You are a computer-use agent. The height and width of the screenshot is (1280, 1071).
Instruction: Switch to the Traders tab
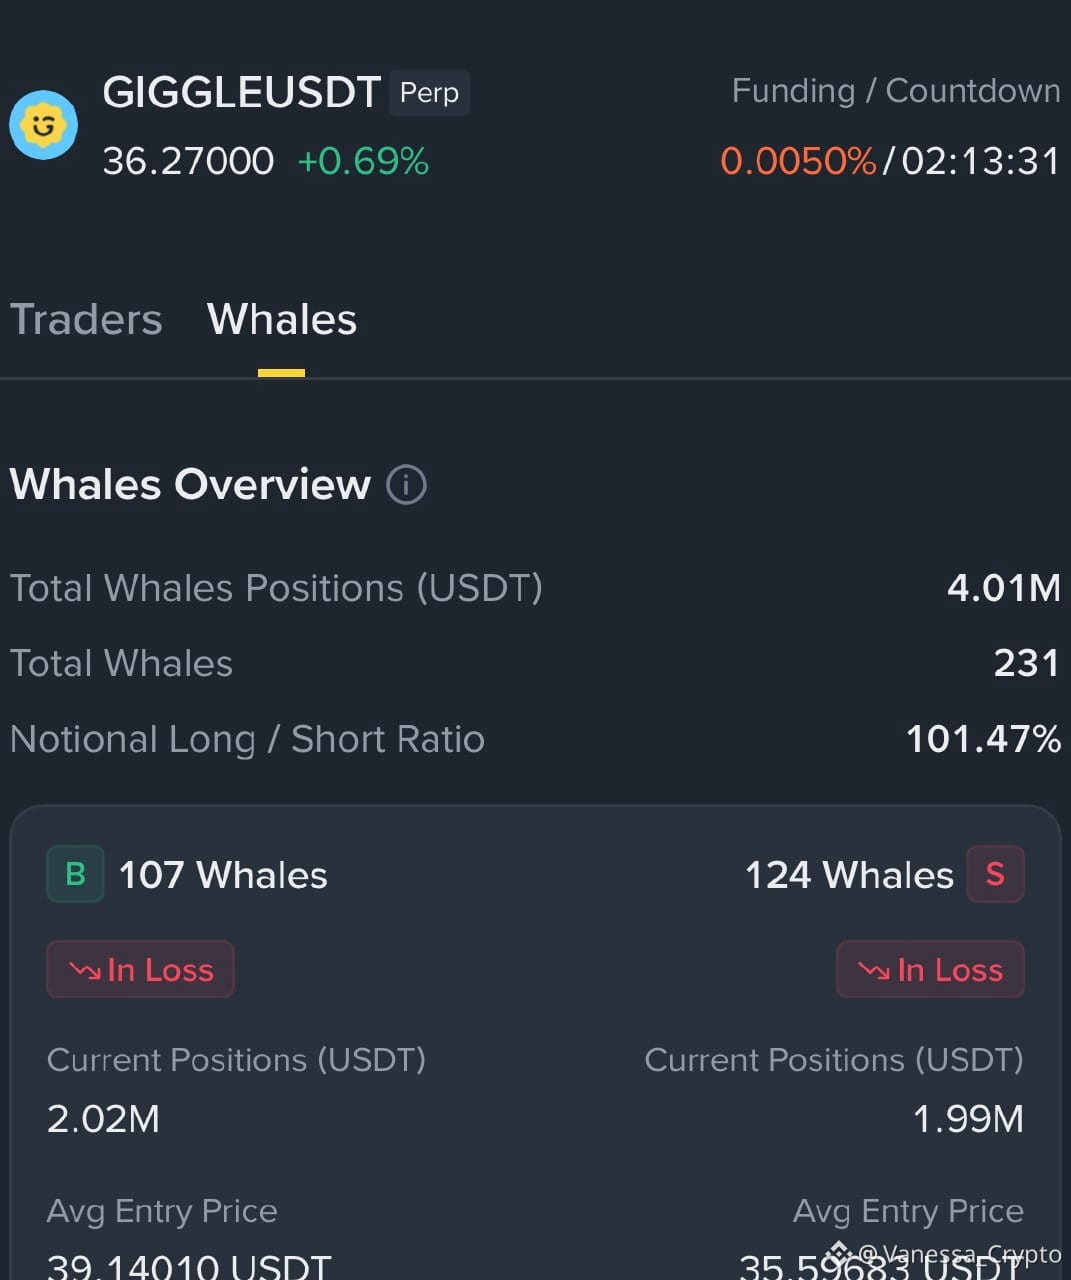tap(86, 320)
